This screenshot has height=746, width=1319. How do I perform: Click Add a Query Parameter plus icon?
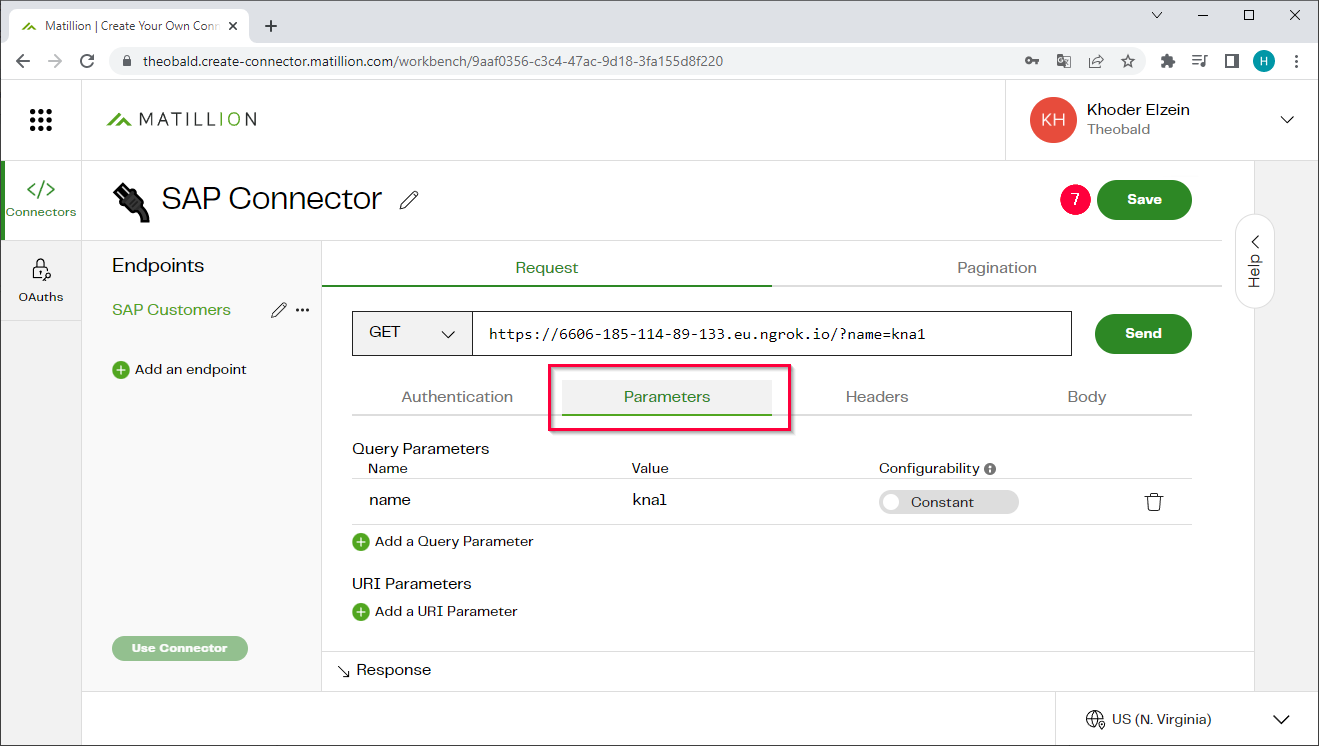click(x=361, y=542)
